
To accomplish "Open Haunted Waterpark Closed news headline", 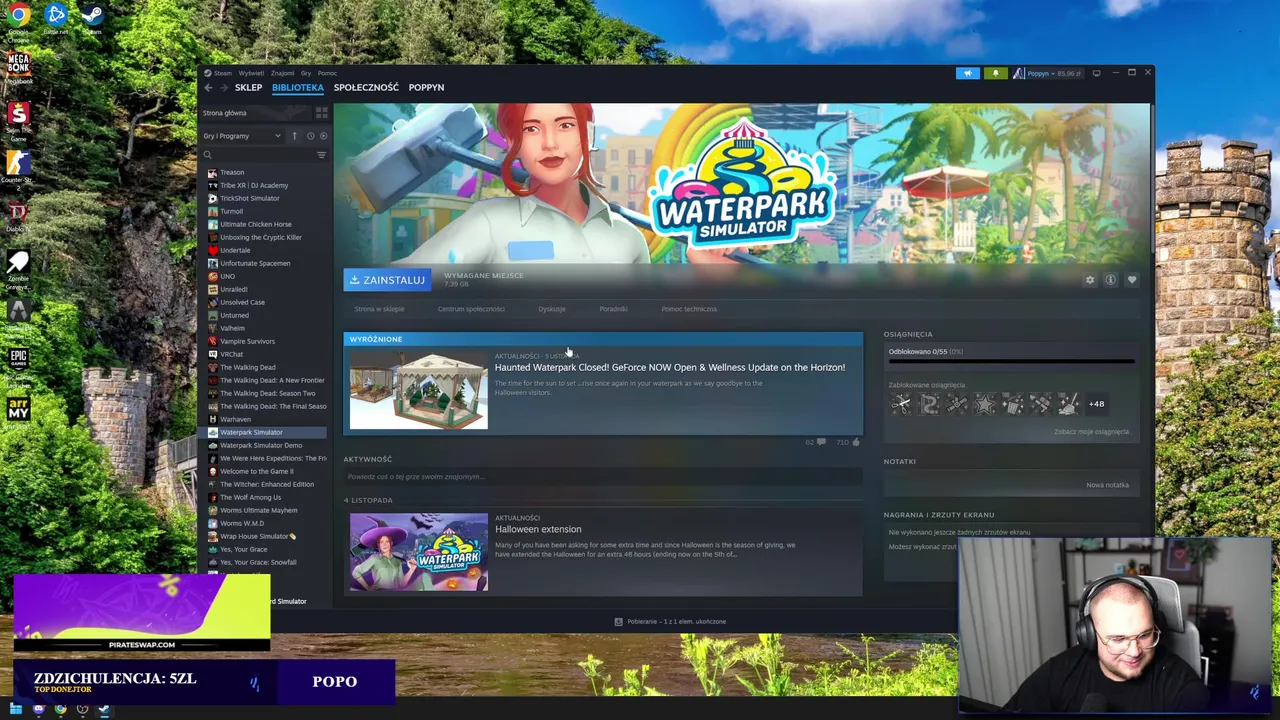I will [669, 367].
